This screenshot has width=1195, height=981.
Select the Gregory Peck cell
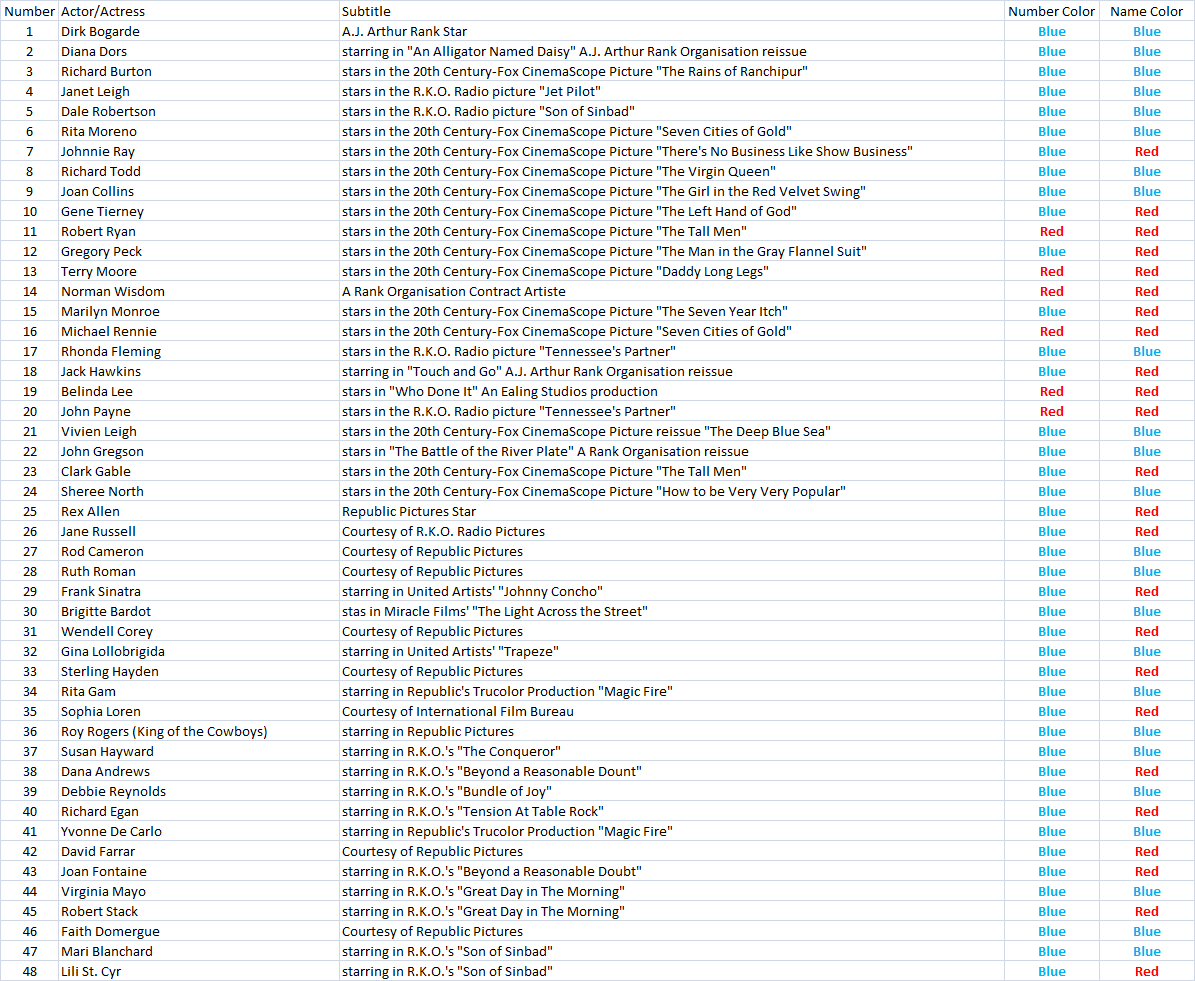tap(199, 252)
